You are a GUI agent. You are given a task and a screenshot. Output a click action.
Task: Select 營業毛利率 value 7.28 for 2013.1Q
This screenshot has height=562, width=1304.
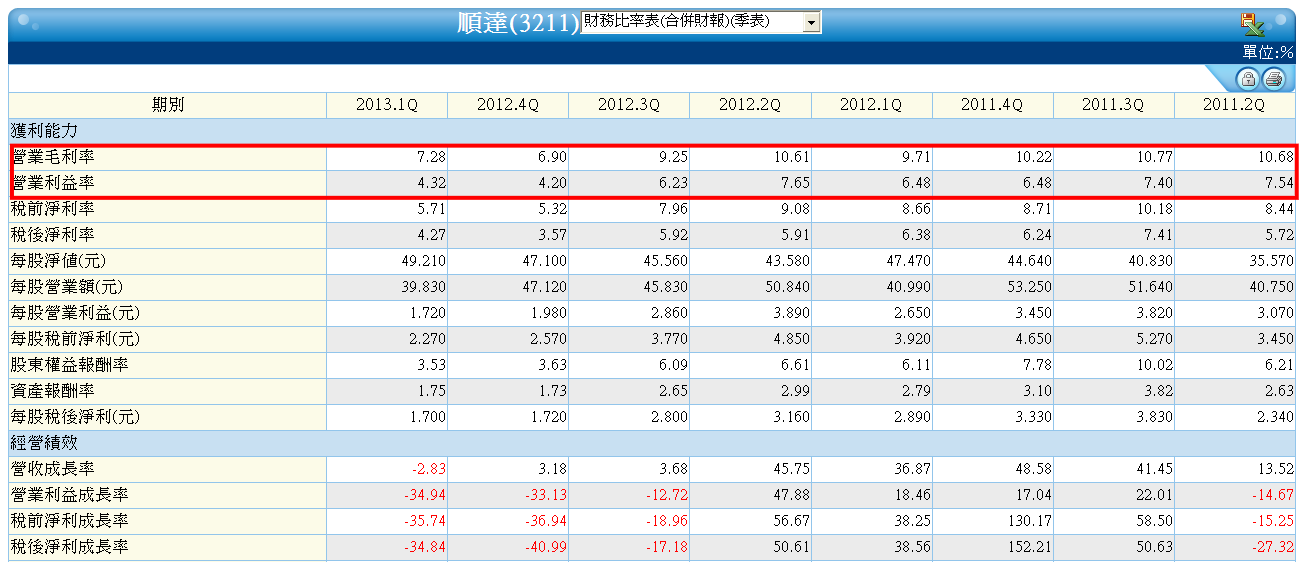tap(431, 157)
